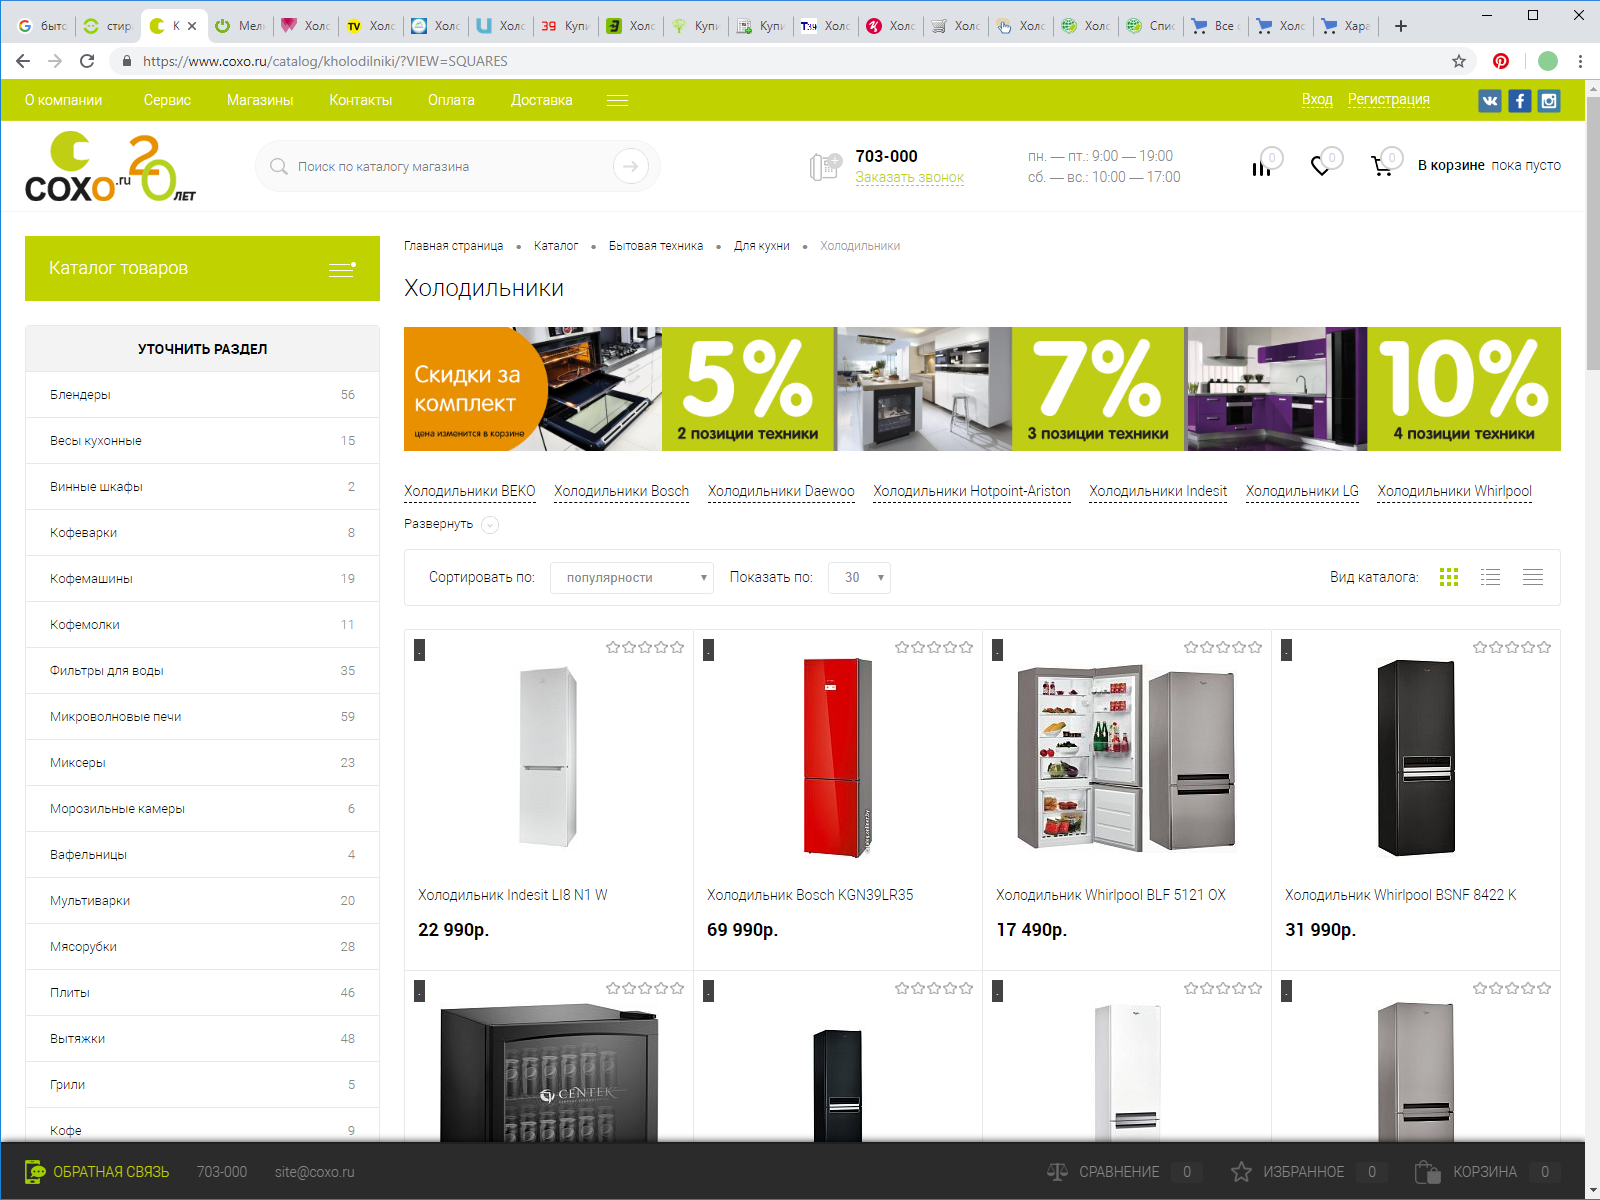Screen dimensions: 1600x1200
Task: Click the shopping cart icon in header
Action: pos(1382,166)
